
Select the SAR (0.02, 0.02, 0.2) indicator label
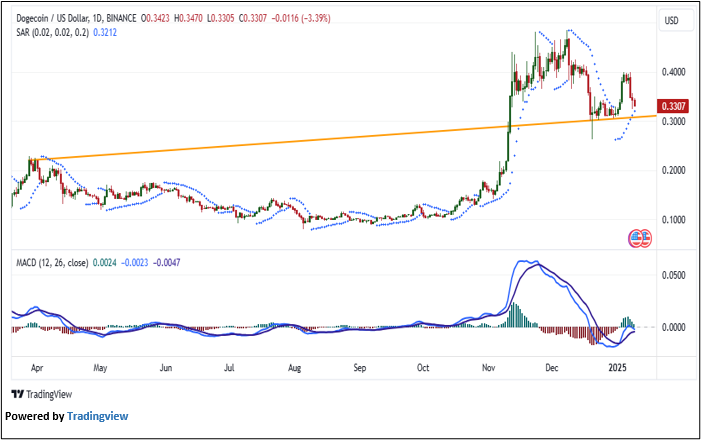point(52,33)
